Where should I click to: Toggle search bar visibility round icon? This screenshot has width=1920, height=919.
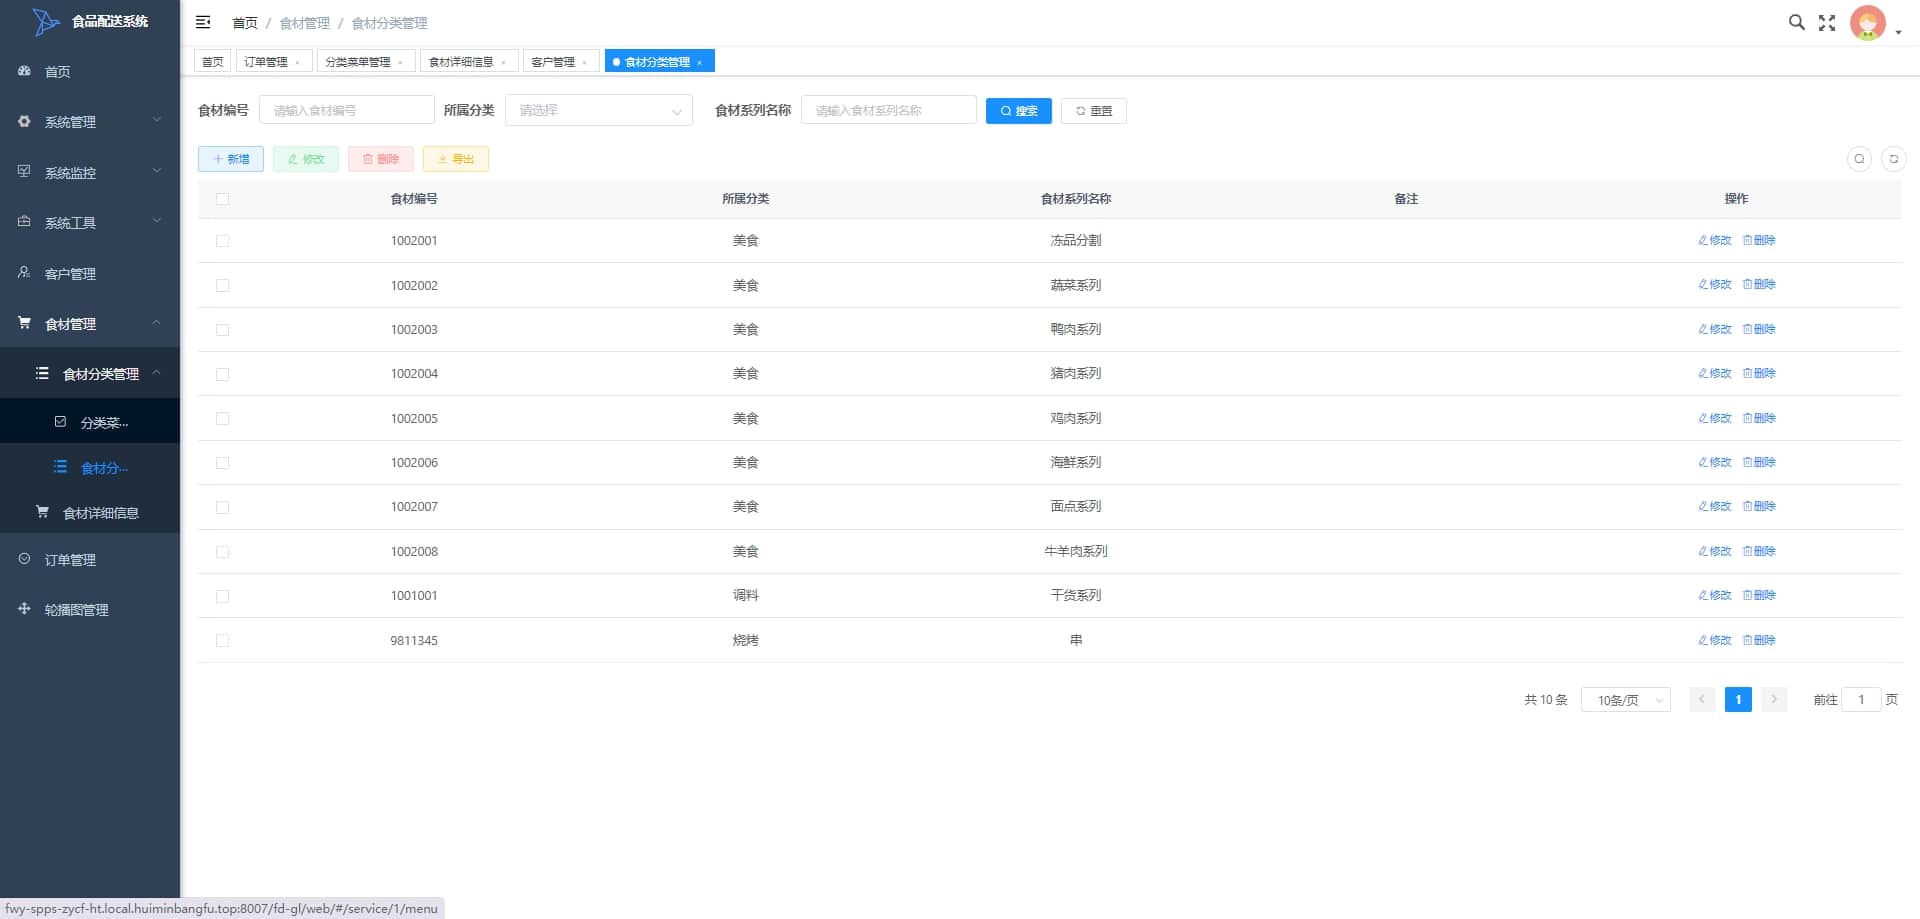click(x=1859, y=159)
